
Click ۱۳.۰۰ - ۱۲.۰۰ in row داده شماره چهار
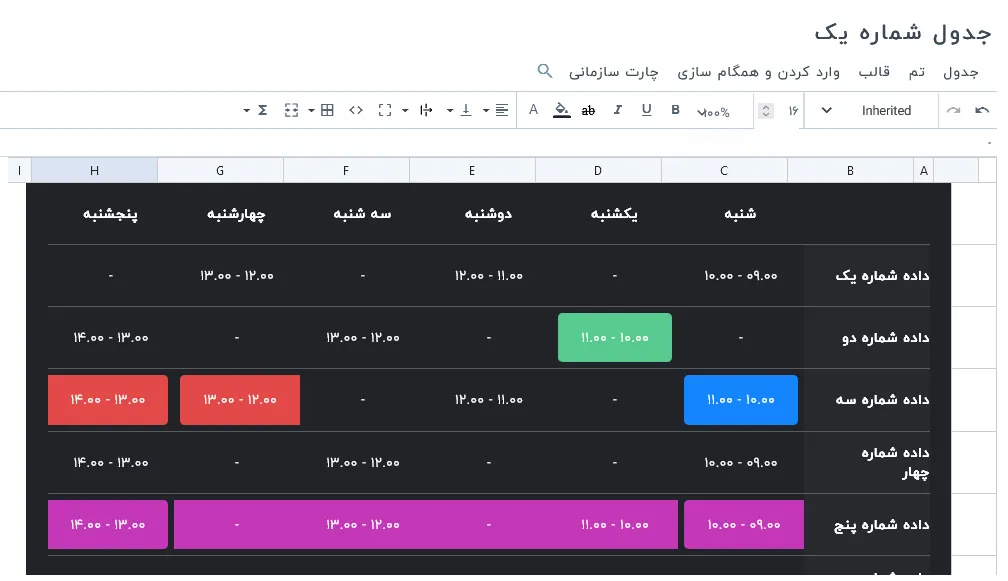(363, 463)
